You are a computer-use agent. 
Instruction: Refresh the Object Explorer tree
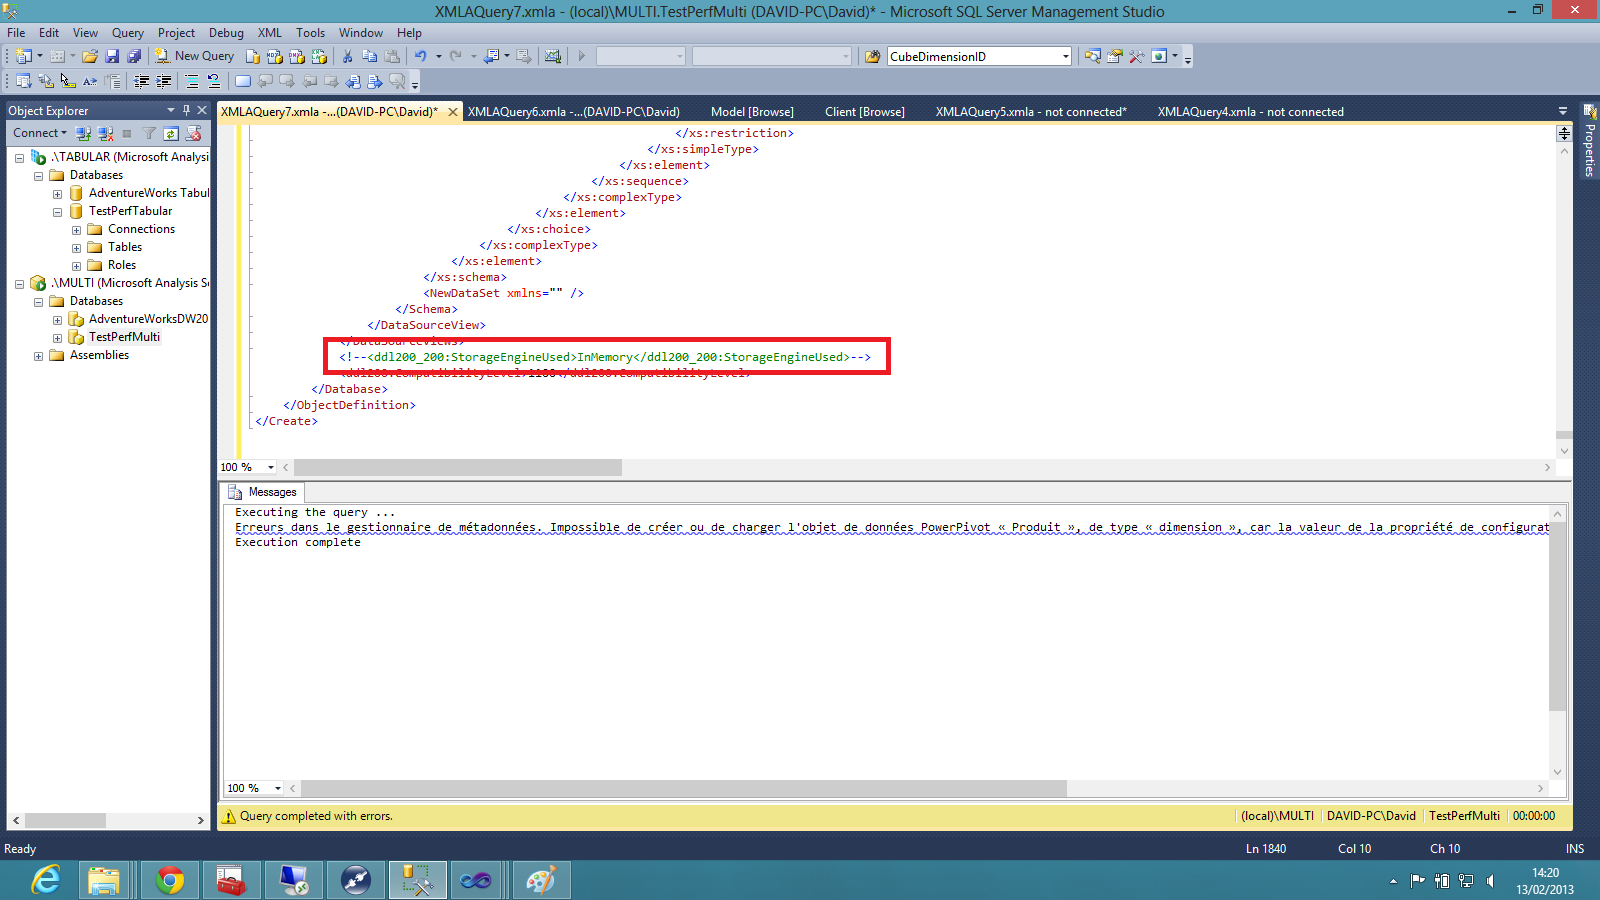click(171, 133)
